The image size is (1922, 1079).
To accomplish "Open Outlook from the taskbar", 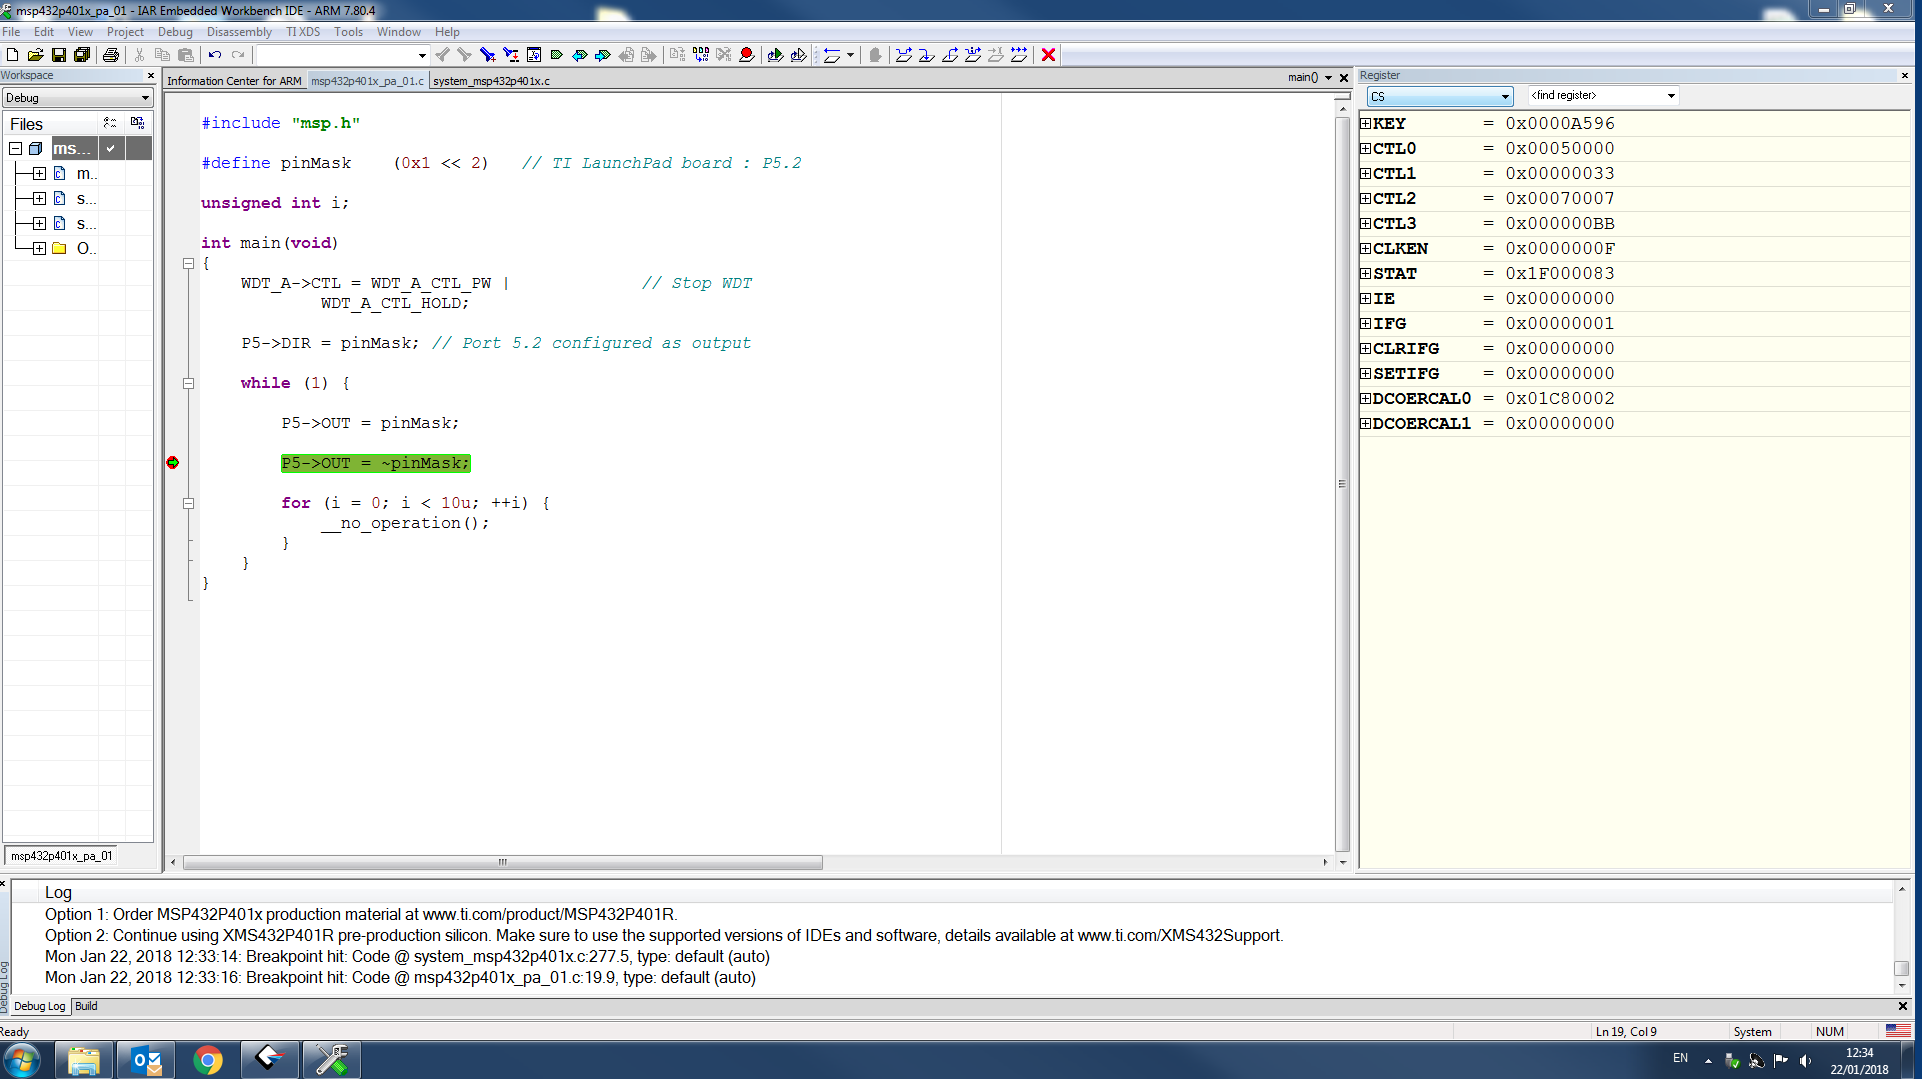I will [x=146, y=1060].
